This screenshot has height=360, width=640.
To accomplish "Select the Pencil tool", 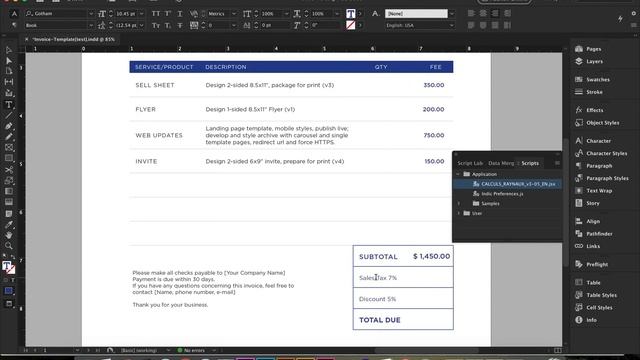I will click(x=9, y=137).
